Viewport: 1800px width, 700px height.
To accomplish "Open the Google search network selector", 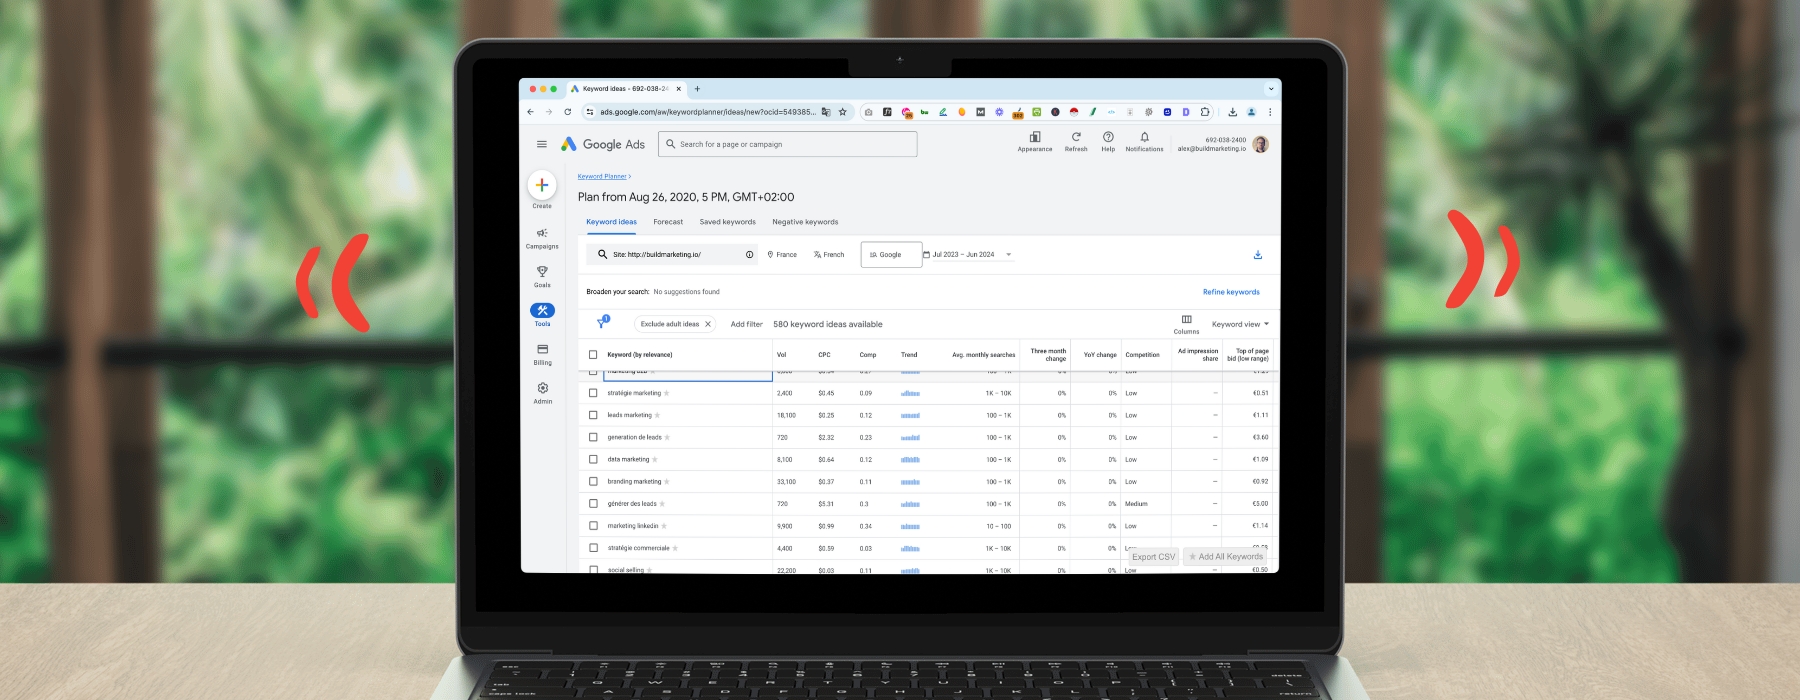I will [890, 255].
